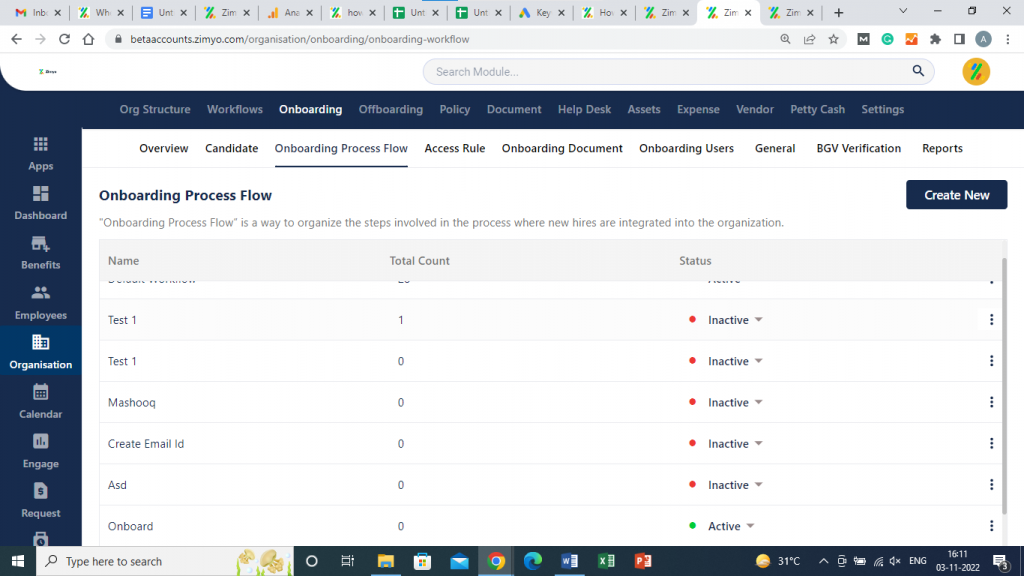Expand Inactive status dropdown for Create Email Id
The height and width of the screenshot is (576, 1024).
click(758, 443)
